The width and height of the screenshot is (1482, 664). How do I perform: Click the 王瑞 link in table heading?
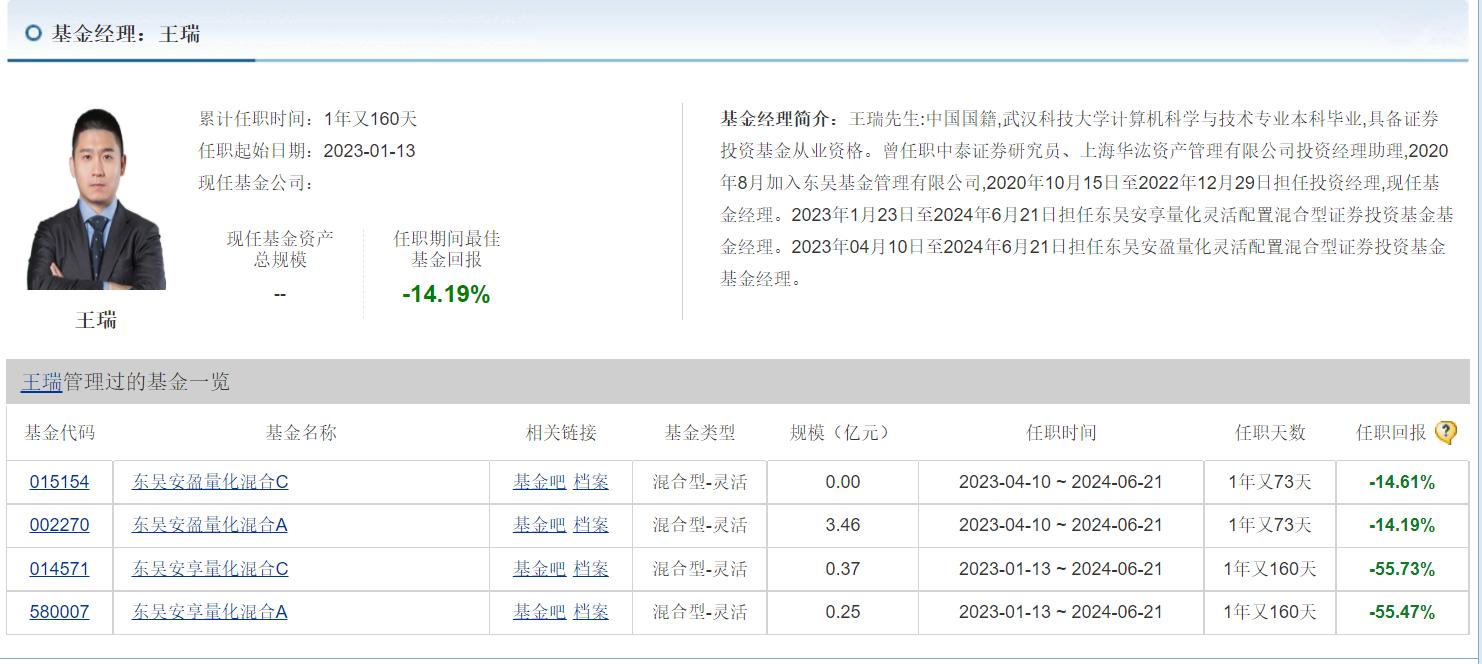click(x=42, y=382)
